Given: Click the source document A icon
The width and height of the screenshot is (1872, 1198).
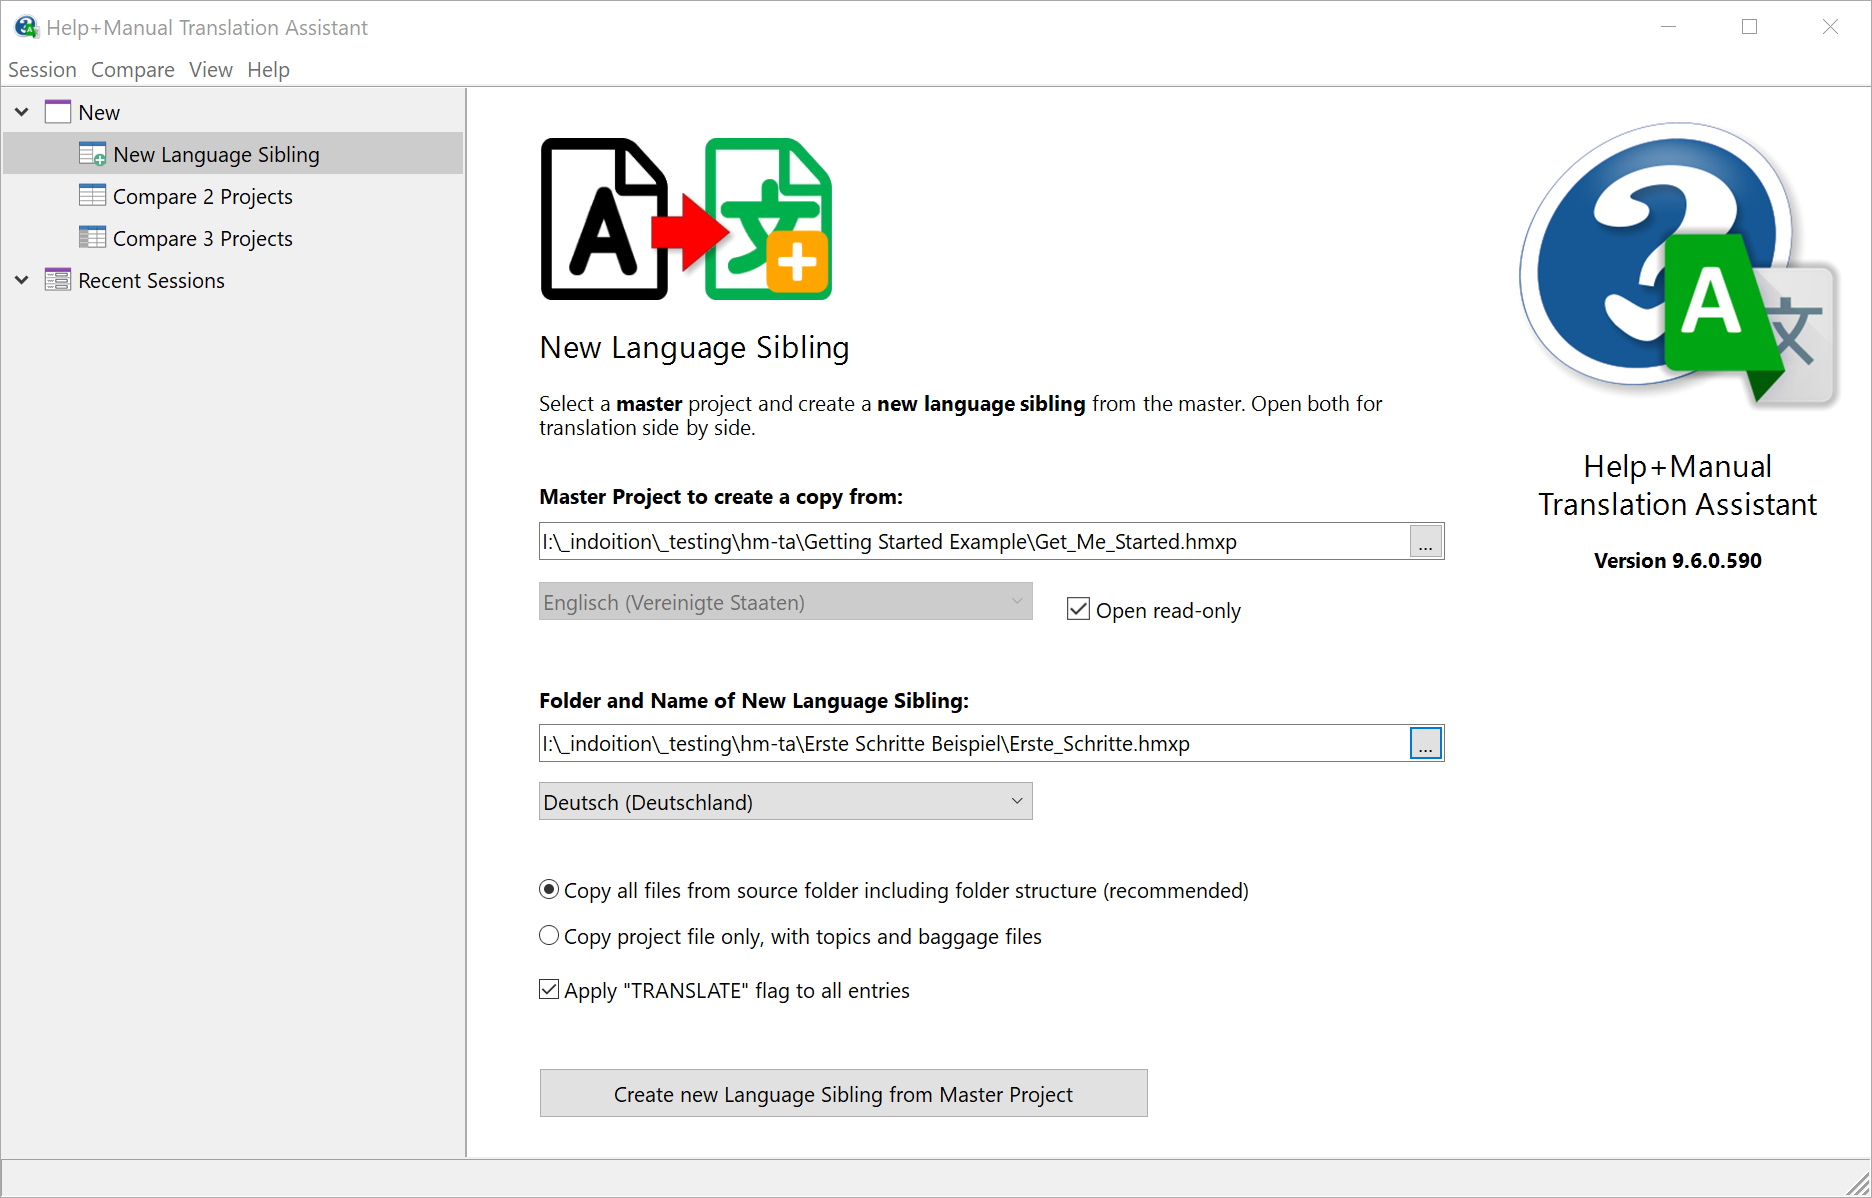Looking at the screenshot, I should click(604, 219).
